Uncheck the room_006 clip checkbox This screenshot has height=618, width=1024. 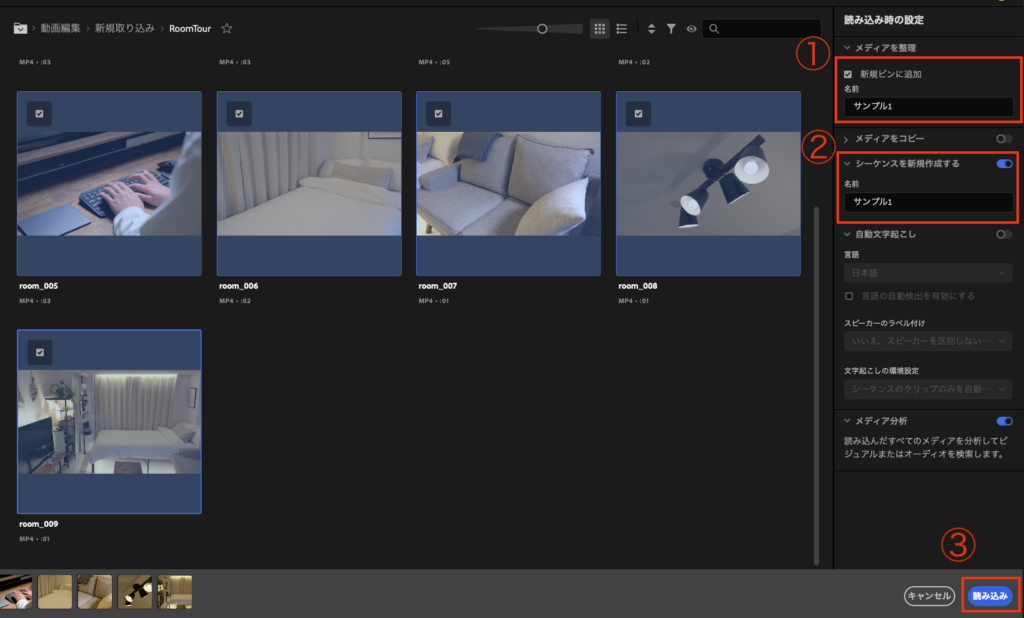coord(239,114)
